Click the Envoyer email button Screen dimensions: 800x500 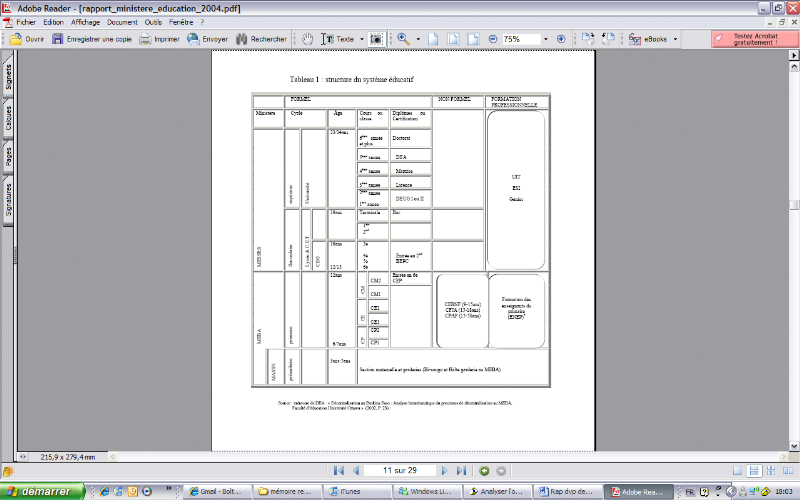tap(207, 39)
